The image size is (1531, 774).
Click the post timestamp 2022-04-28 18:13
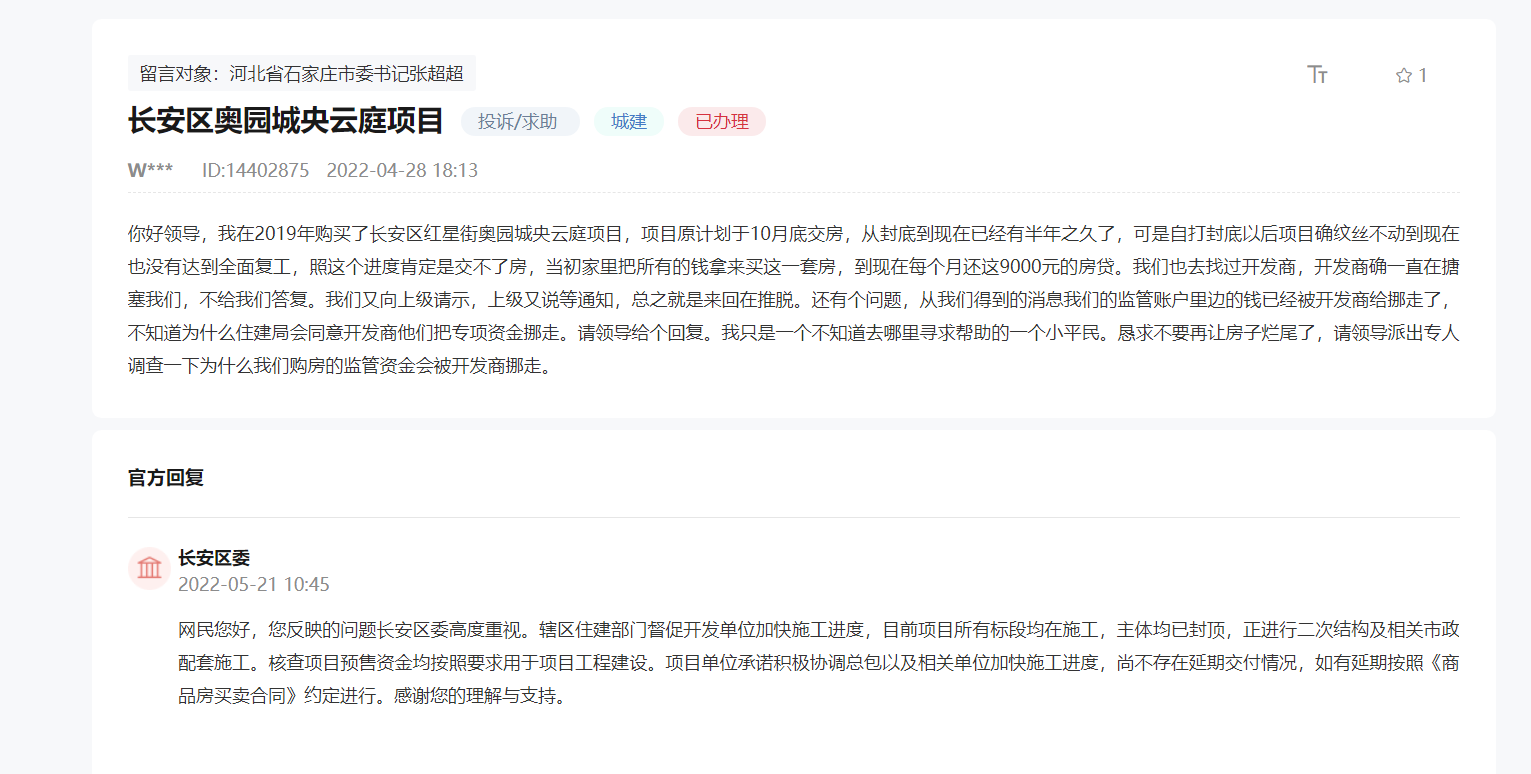coord(402,170)
